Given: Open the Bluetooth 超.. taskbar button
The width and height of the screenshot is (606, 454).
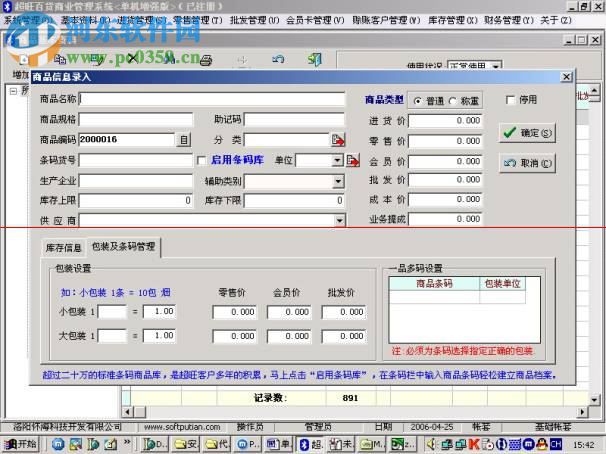Looking at the screenshot, I should pos(312,445).
